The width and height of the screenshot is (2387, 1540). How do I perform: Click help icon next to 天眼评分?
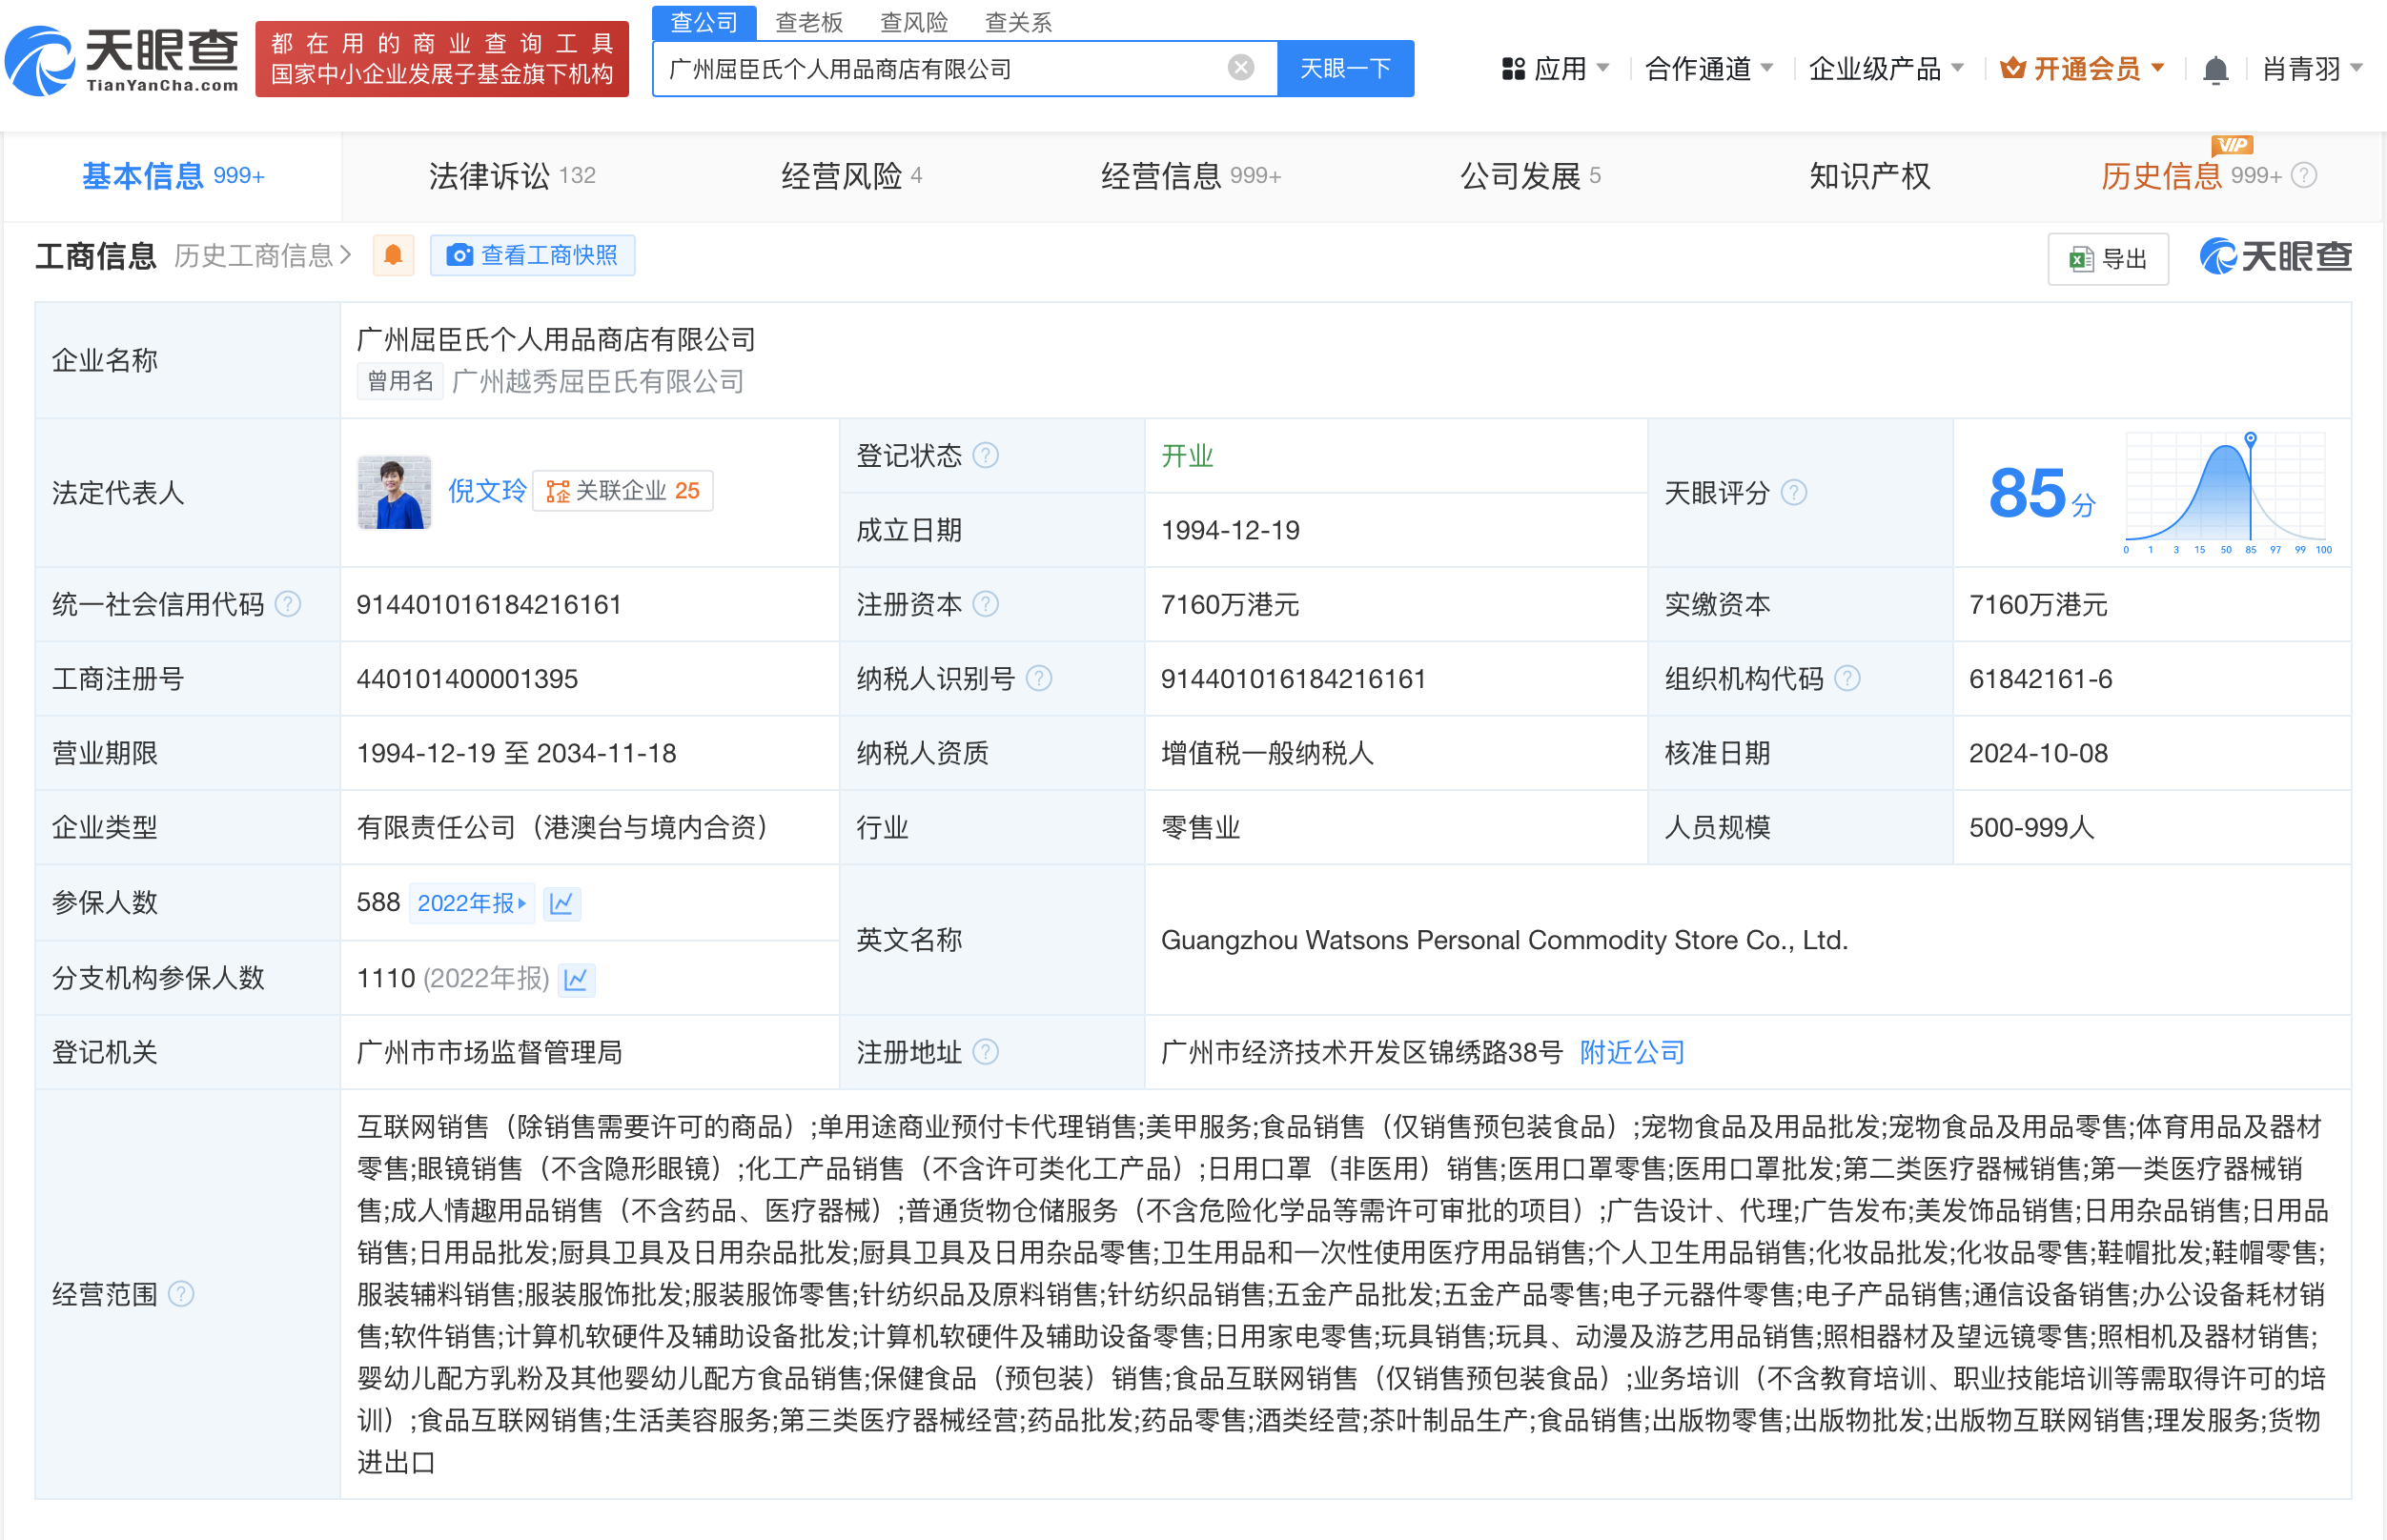pos(1794,493)
